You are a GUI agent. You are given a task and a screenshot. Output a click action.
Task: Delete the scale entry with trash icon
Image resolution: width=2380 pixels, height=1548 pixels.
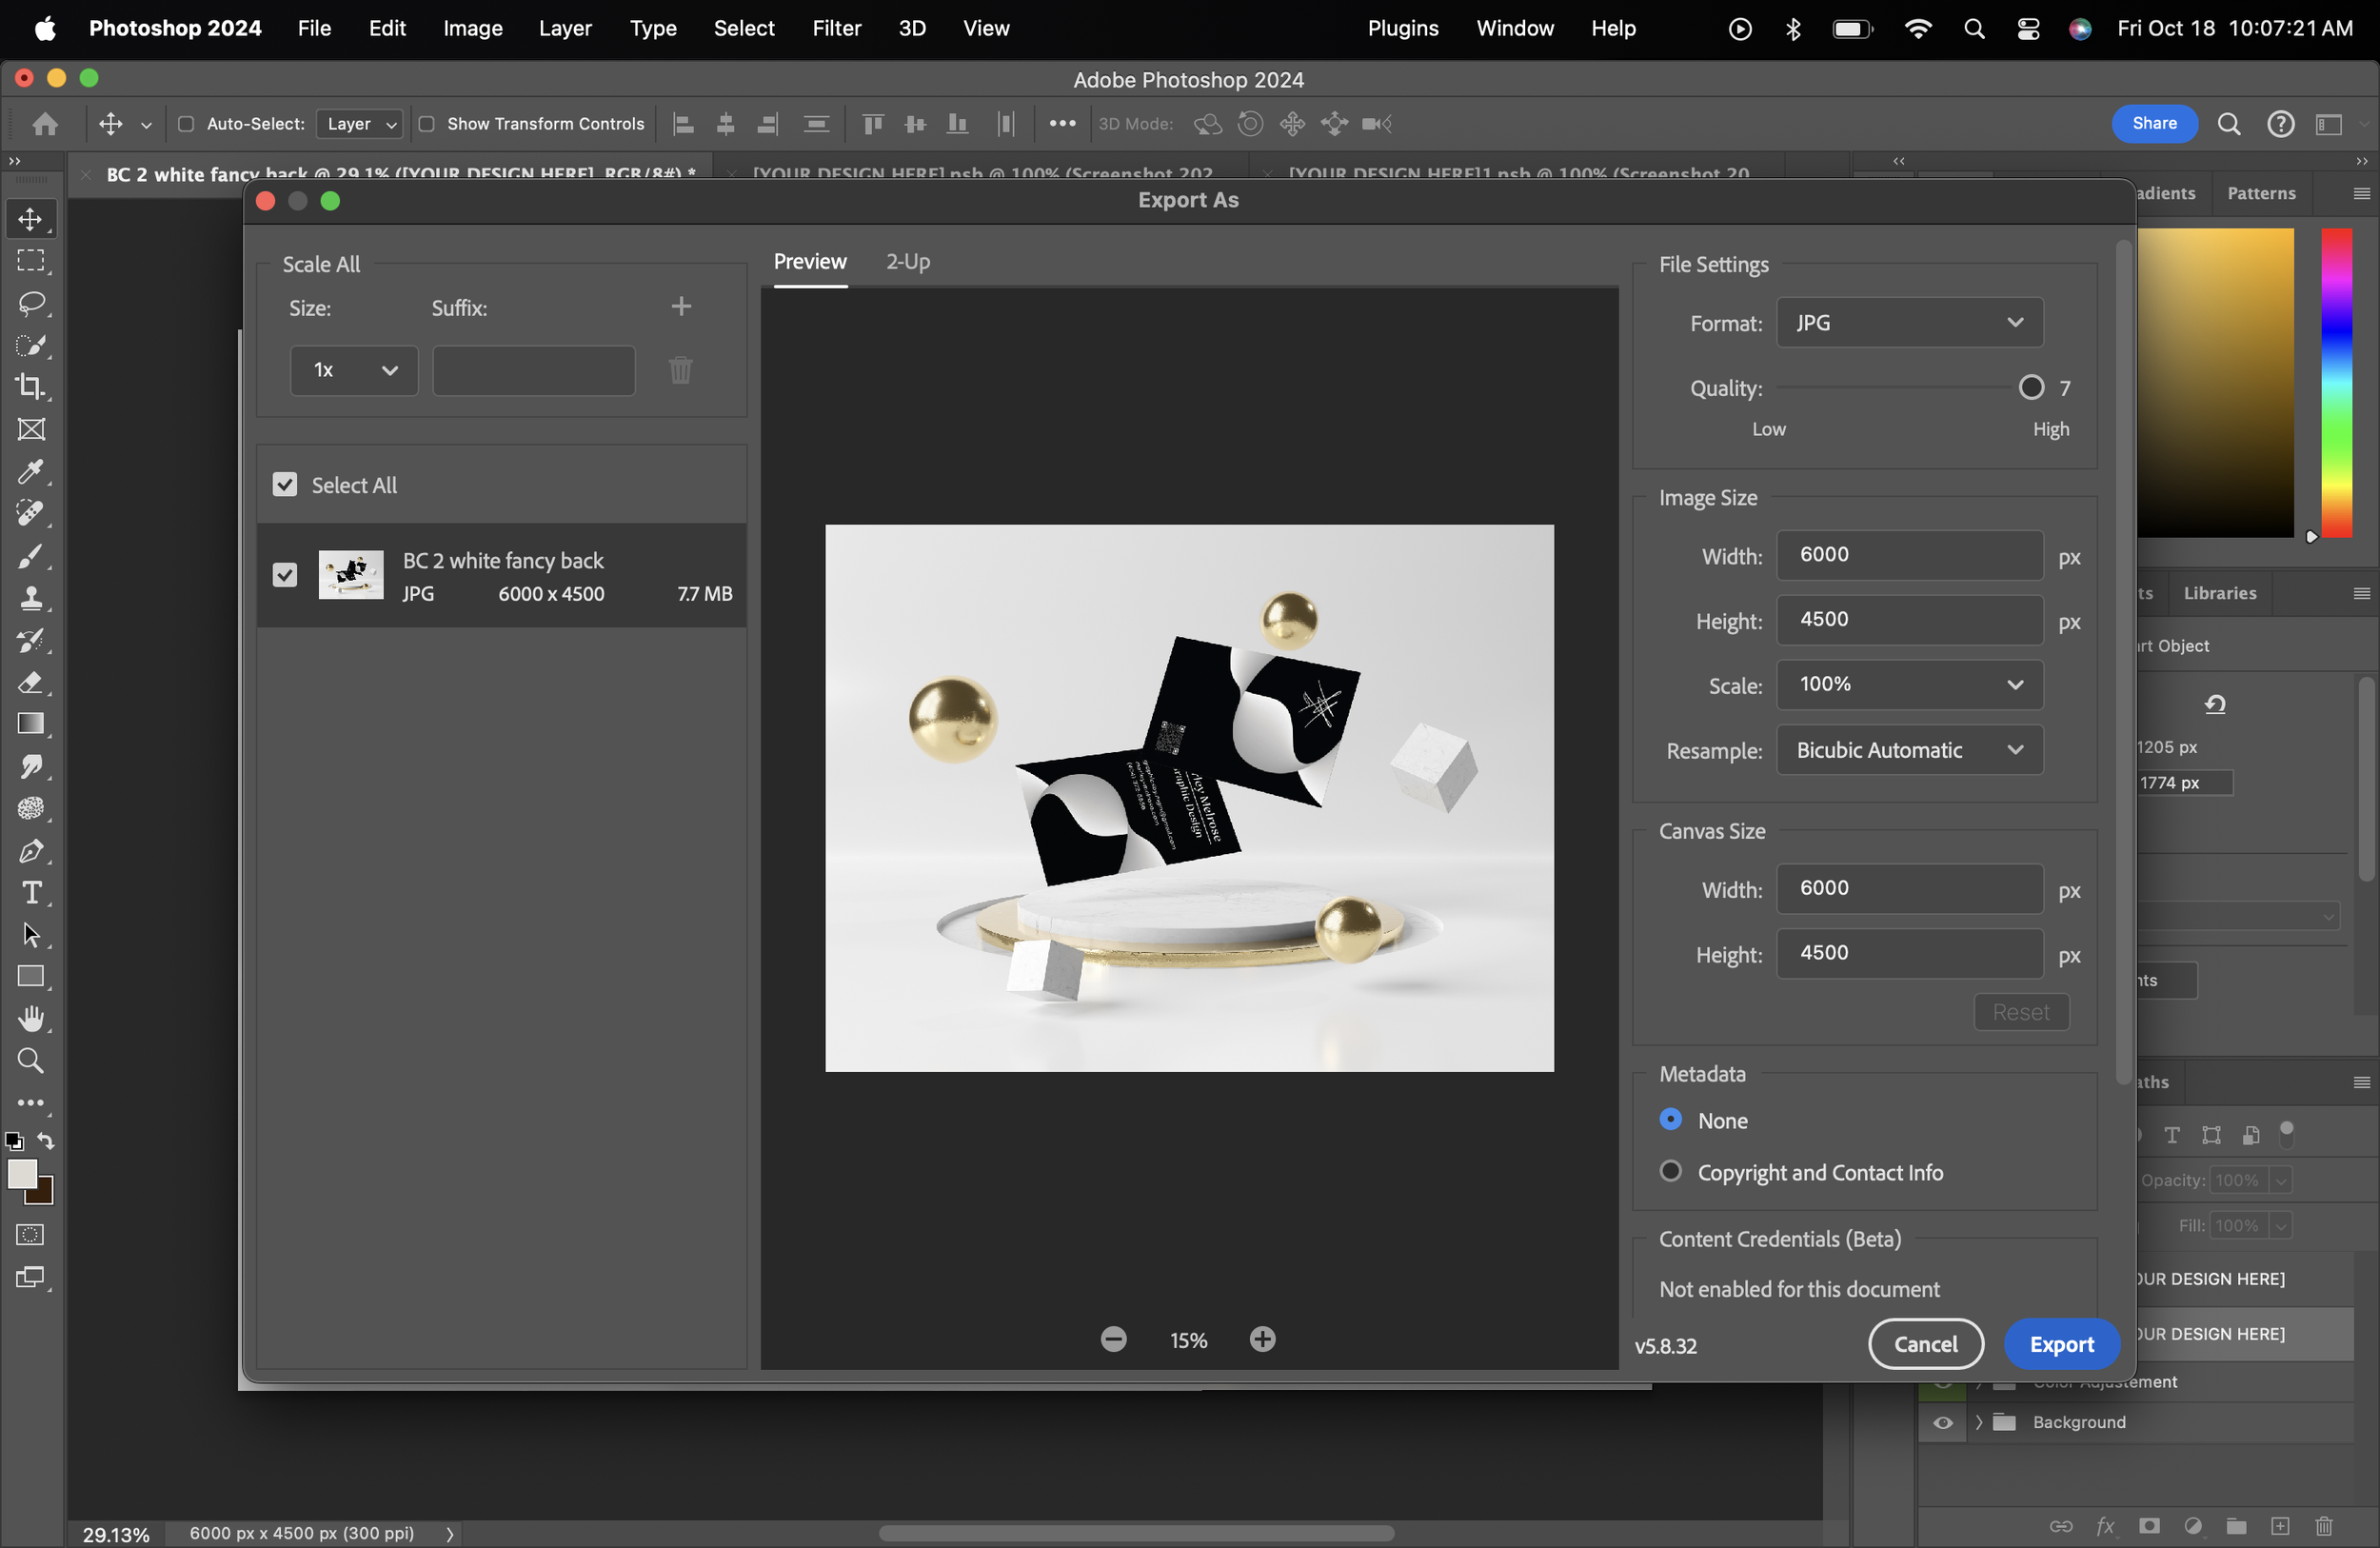pyautogui.click(x=680, y=370)
